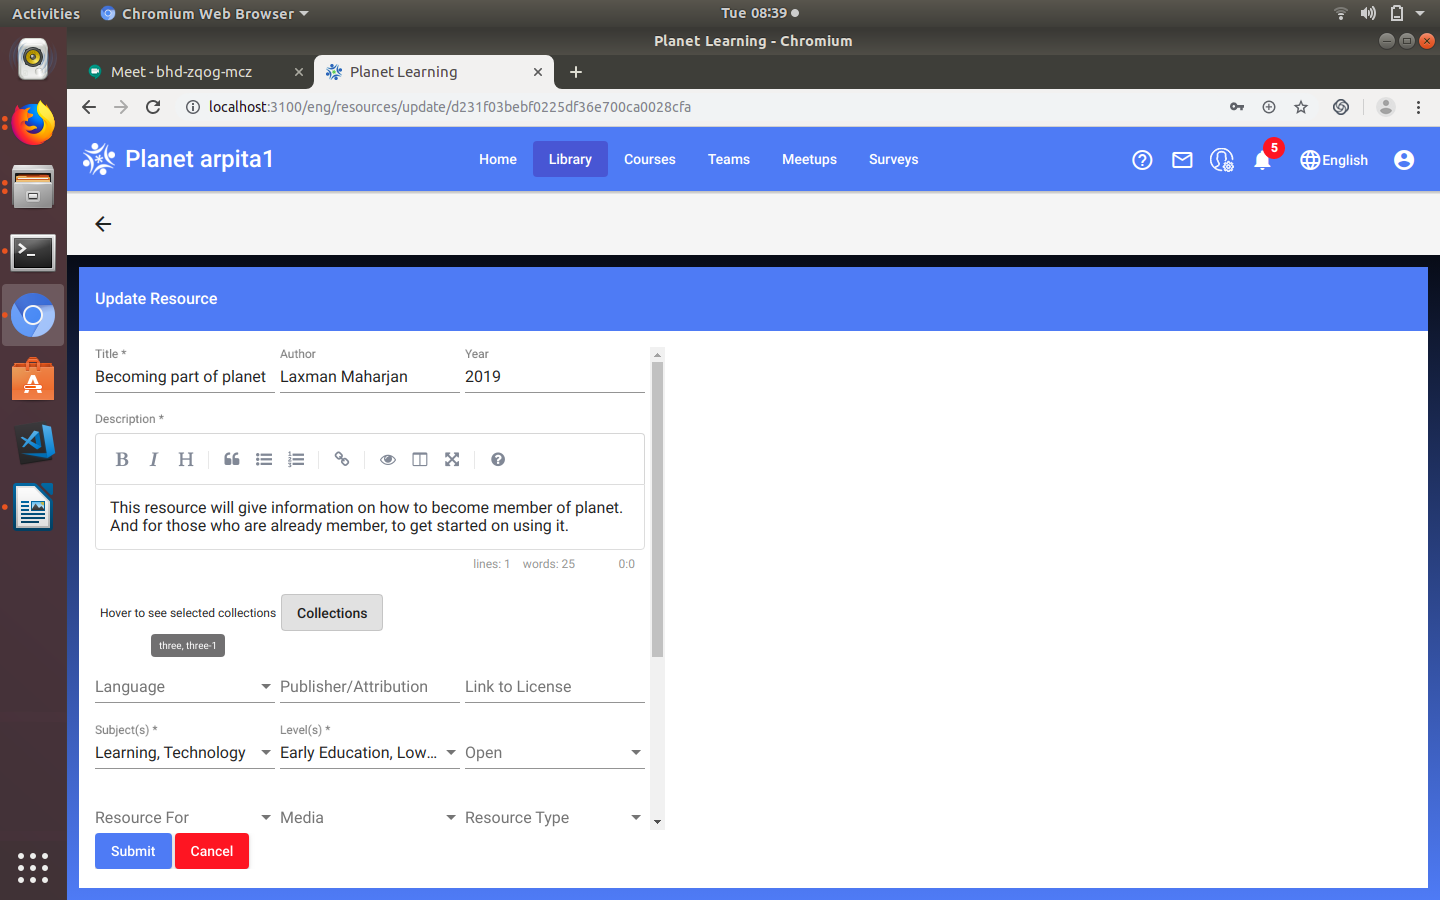
Task: Open the Collections picker
Action: click(x=331, y=612)
